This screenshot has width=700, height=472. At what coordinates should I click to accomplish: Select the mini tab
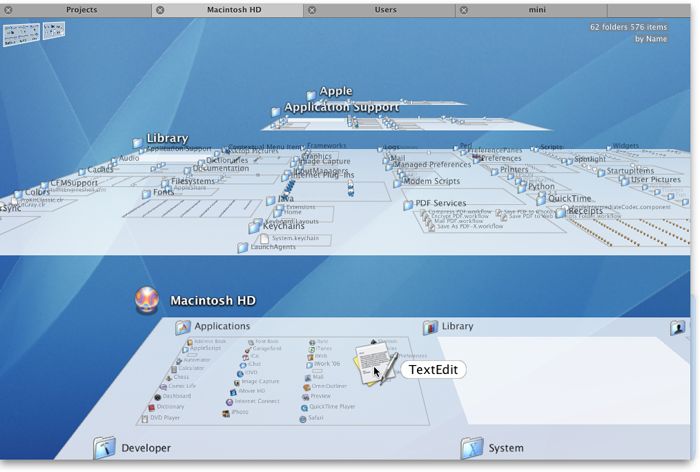point(537,9)
